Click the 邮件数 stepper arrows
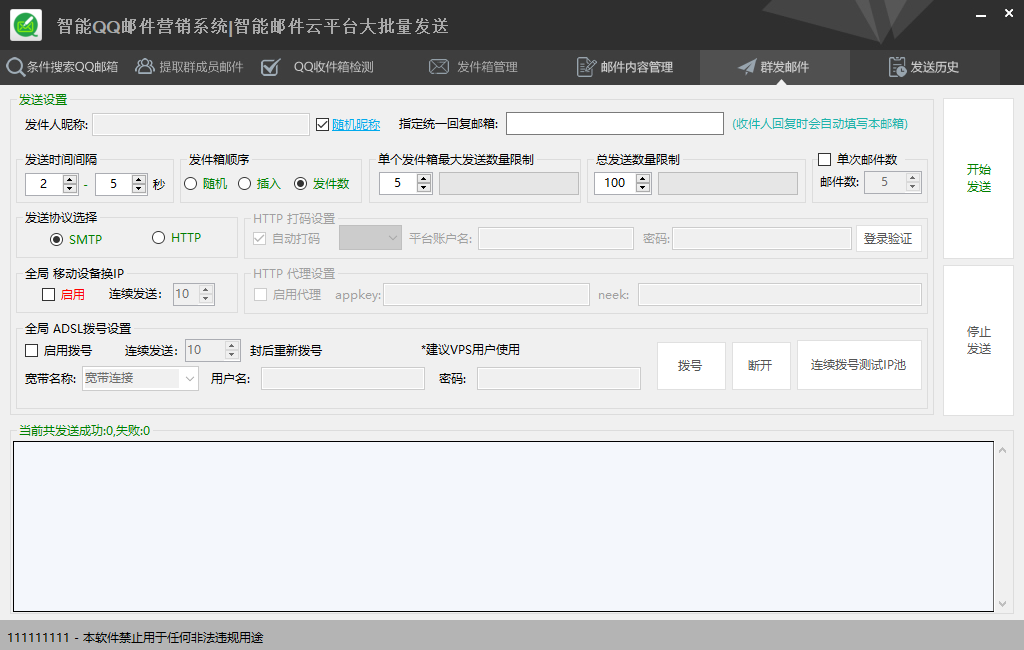 point(913,182)
